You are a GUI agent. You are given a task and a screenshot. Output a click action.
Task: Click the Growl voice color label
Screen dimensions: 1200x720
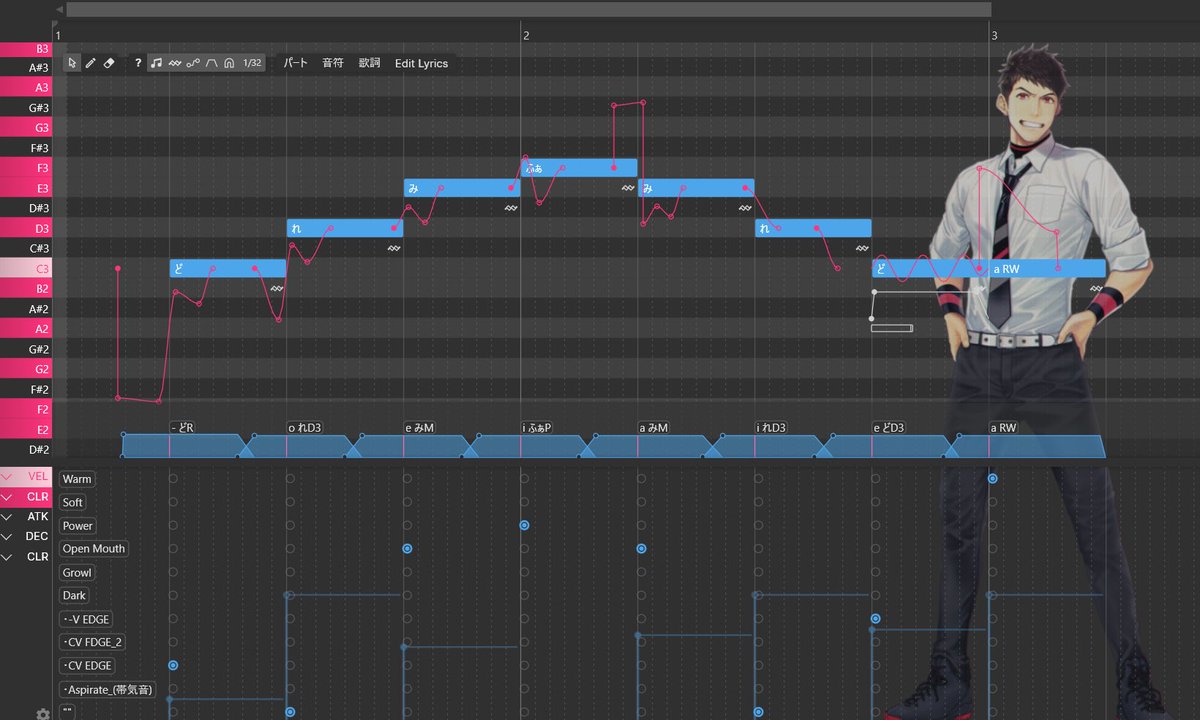click(77, 572)
